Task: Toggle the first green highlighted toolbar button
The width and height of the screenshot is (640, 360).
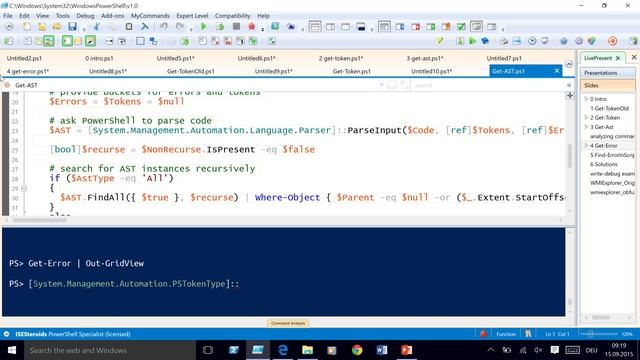Action: coord(67,41)
